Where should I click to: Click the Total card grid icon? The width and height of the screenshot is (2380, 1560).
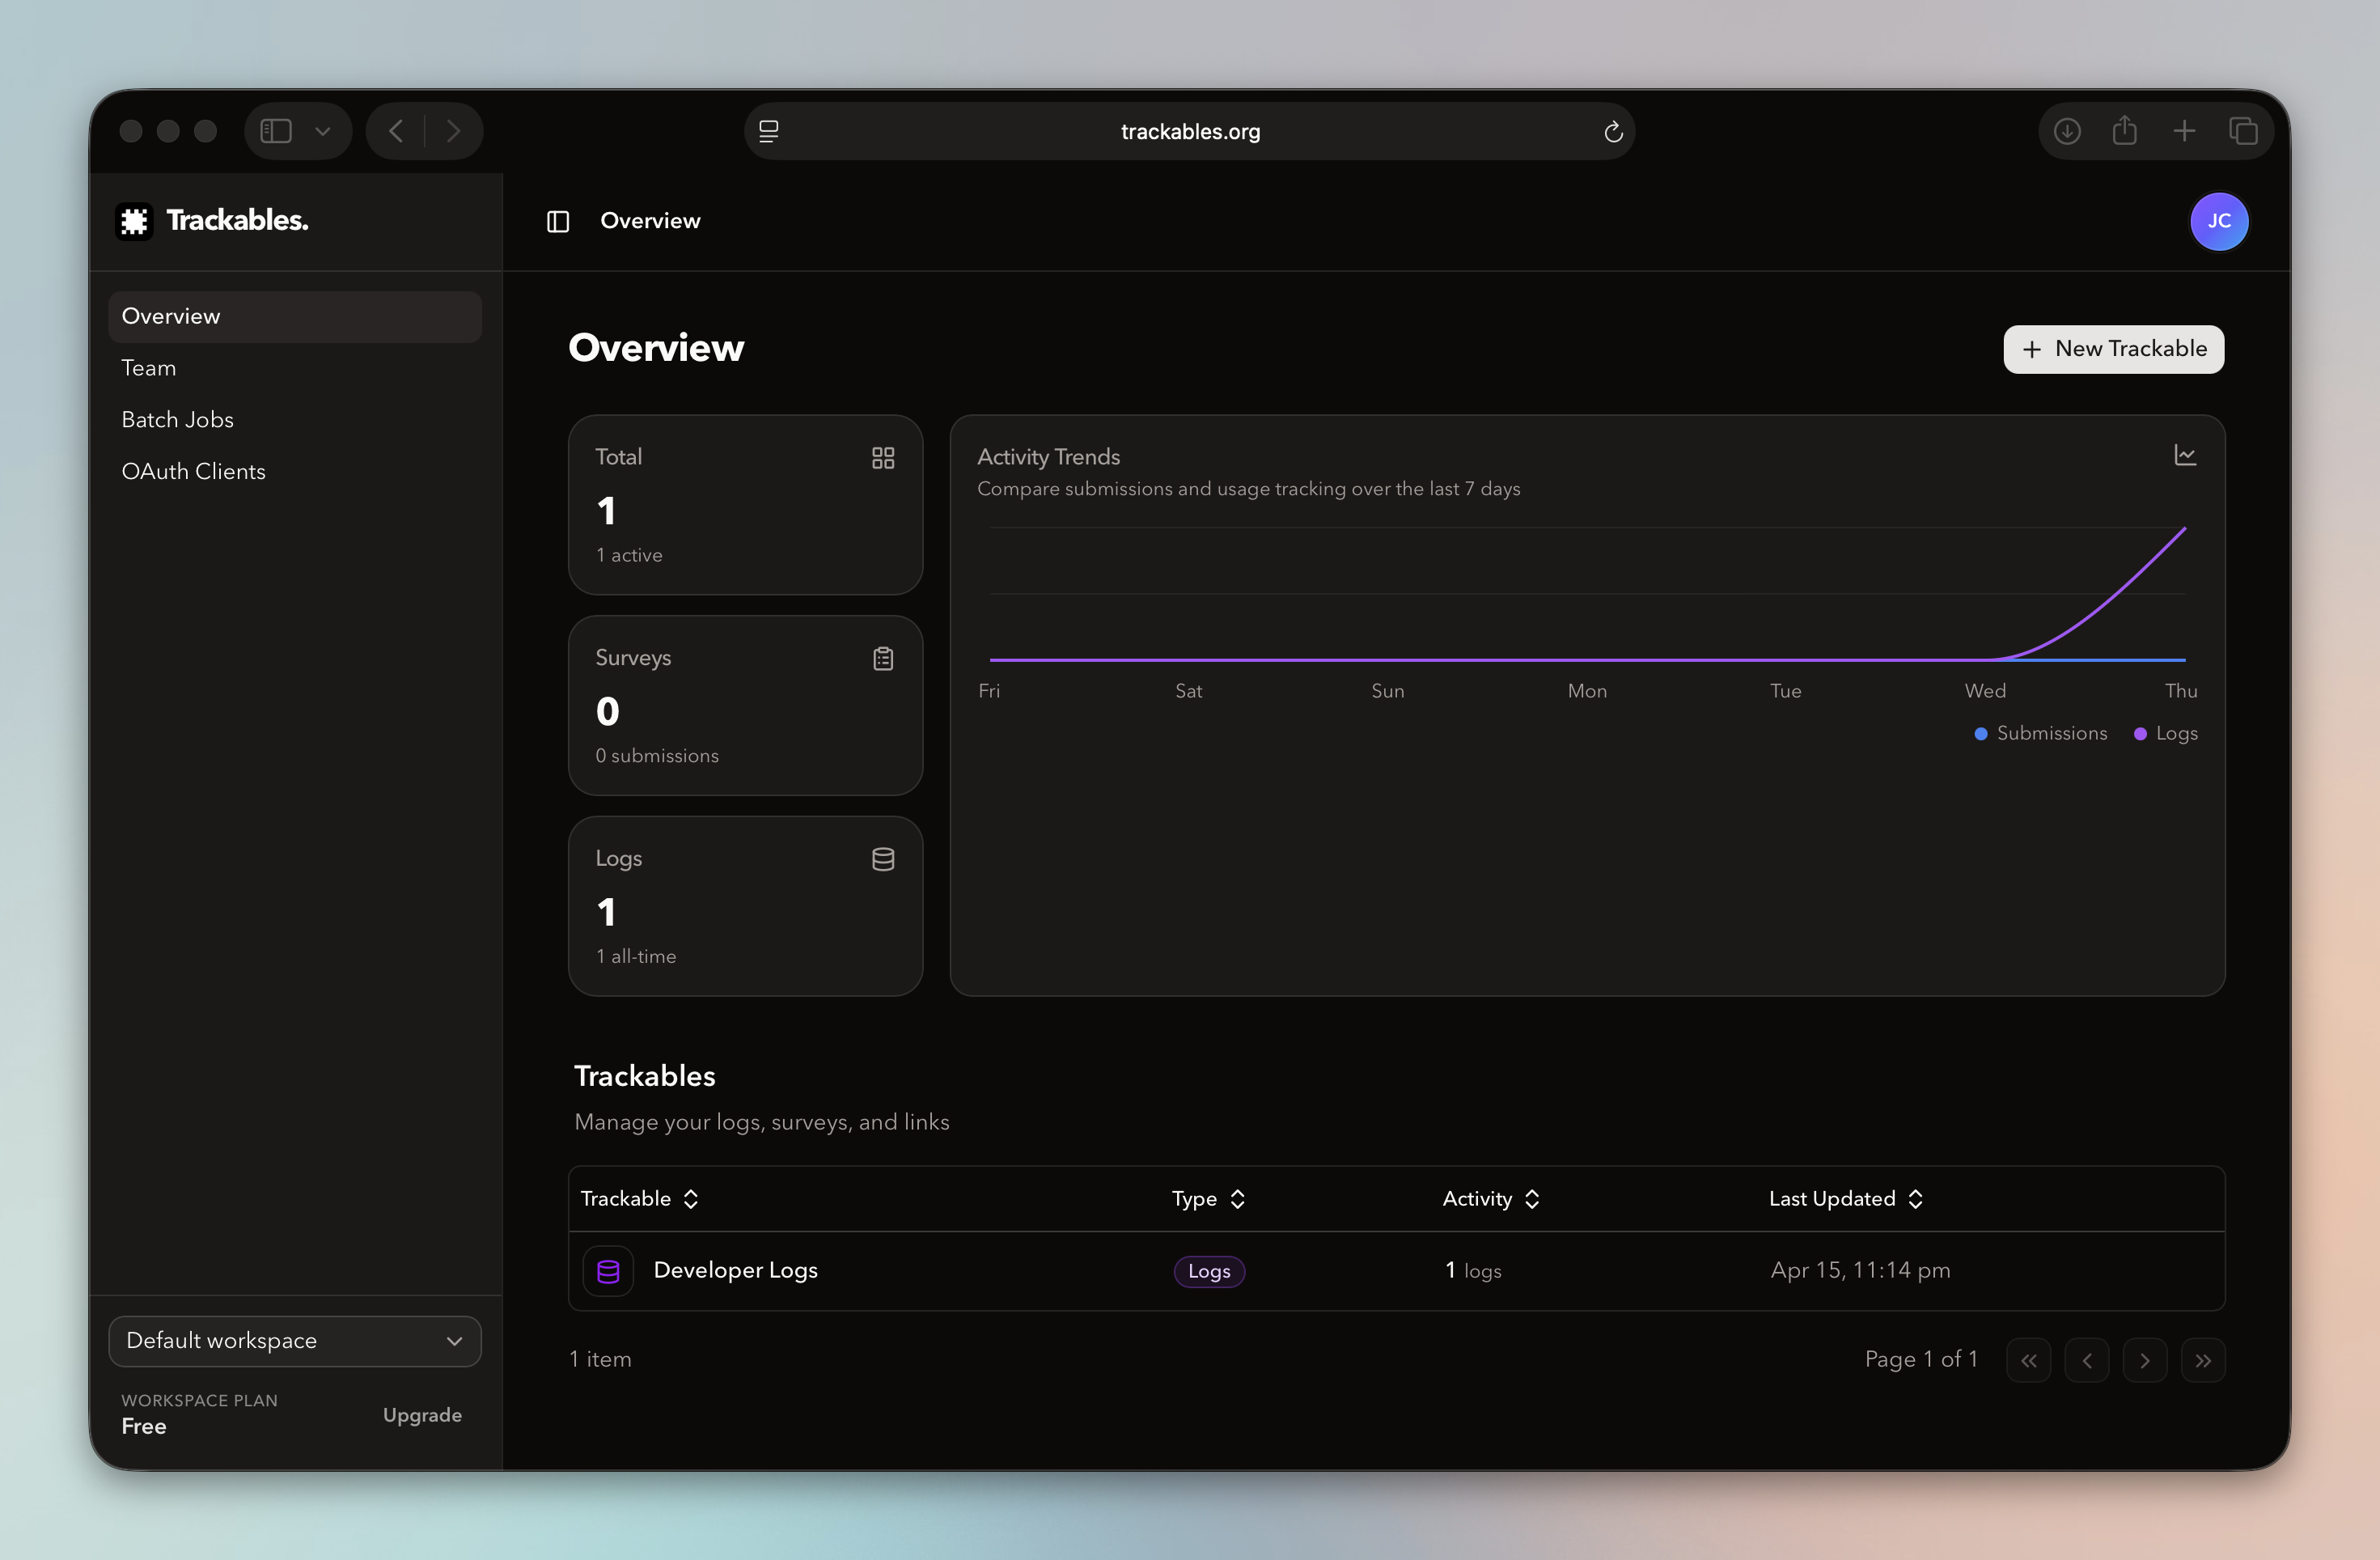click(x=882, y=458)
